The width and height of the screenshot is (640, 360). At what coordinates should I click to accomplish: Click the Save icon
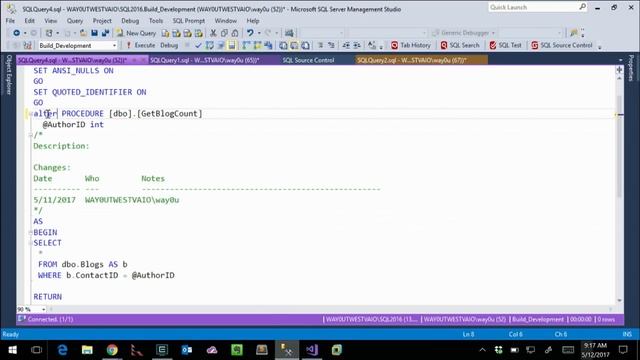tap(94, 33)
